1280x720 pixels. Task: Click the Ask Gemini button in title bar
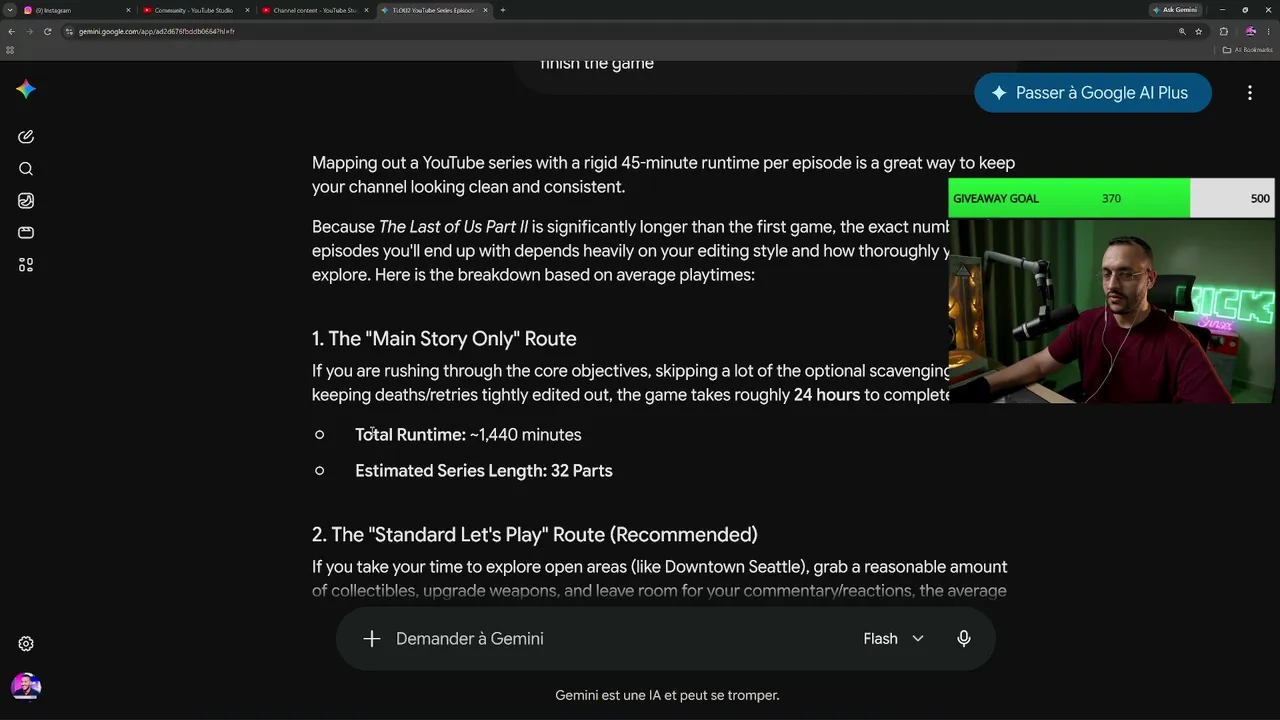(x=1174, y=10)
